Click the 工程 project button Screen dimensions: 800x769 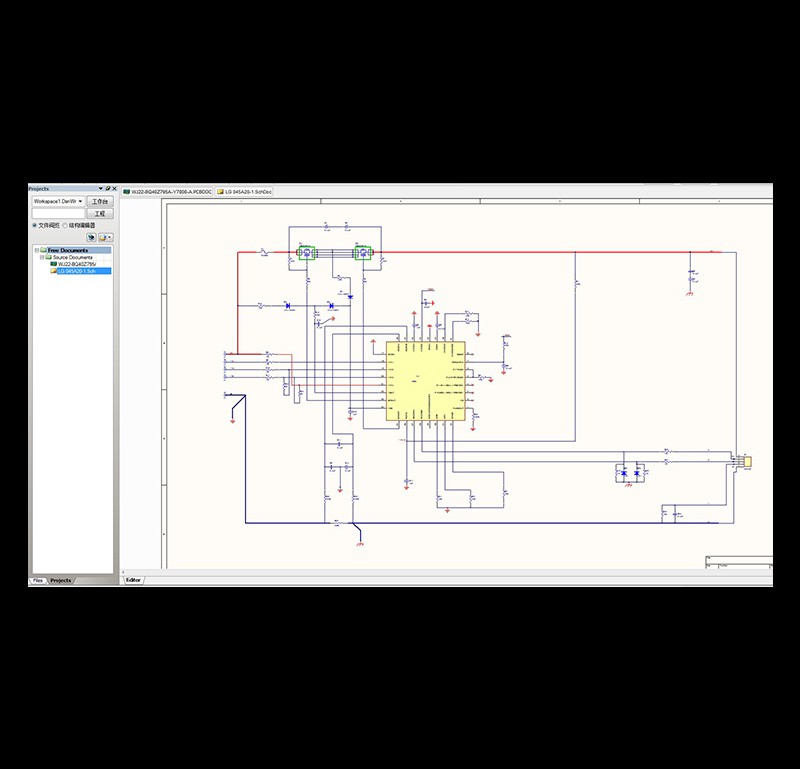pyautogui.click(x=100, y=213)
